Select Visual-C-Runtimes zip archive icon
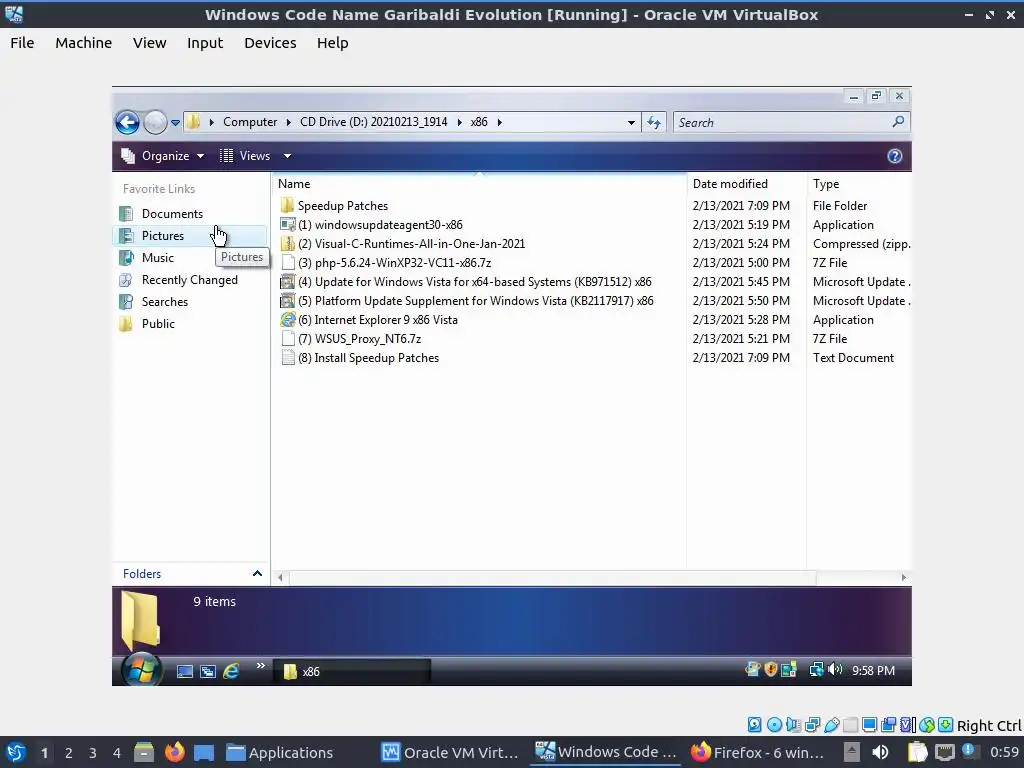This screenshot has height=768, width=1024. 287,244
